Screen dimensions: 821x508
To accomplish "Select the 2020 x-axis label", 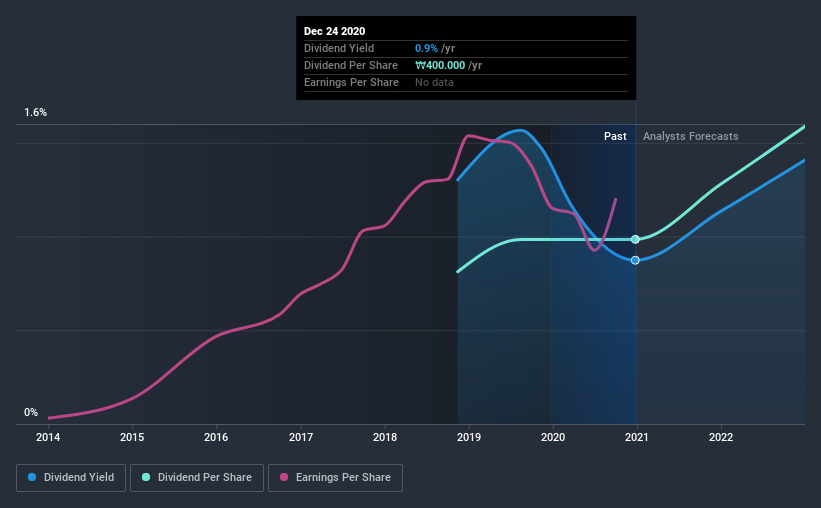I will [x=553, y=437].
